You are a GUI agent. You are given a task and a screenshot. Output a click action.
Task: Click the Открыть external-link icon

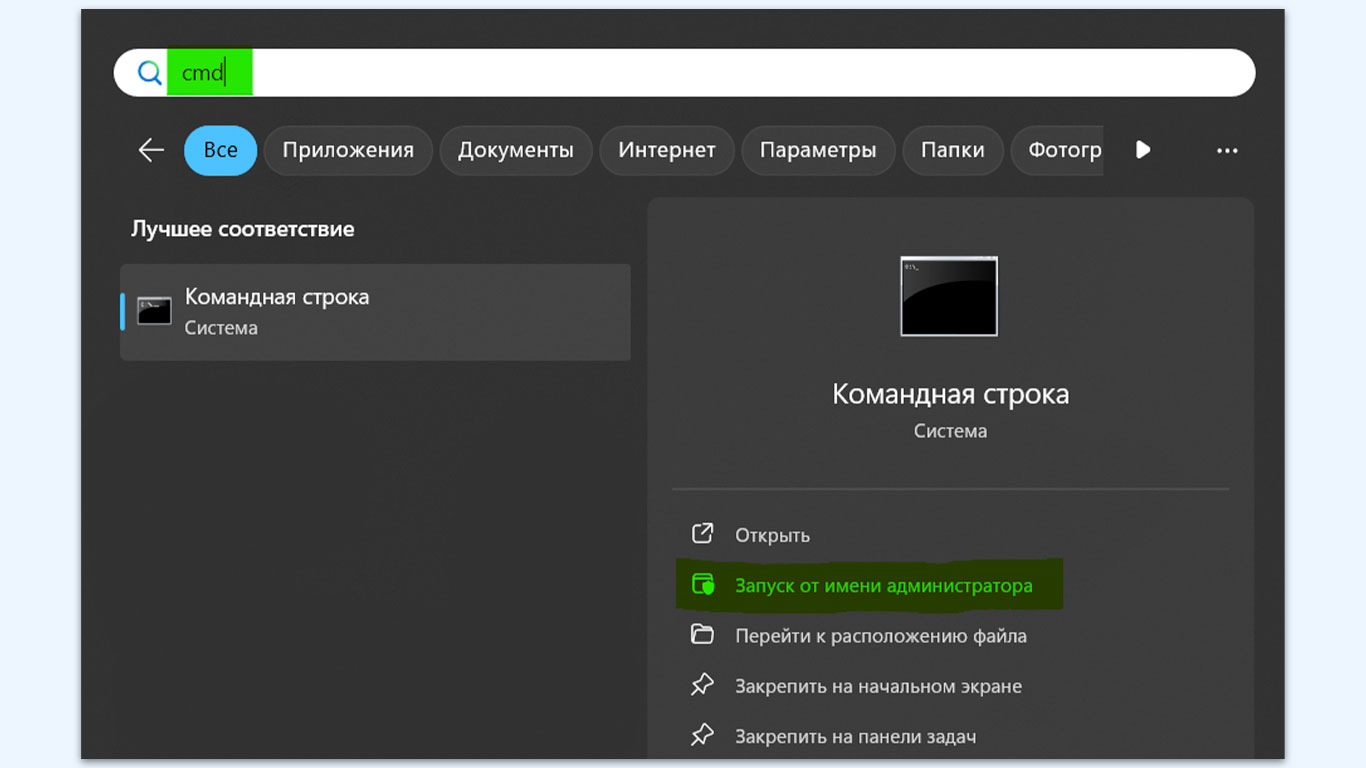coord(703,533)
